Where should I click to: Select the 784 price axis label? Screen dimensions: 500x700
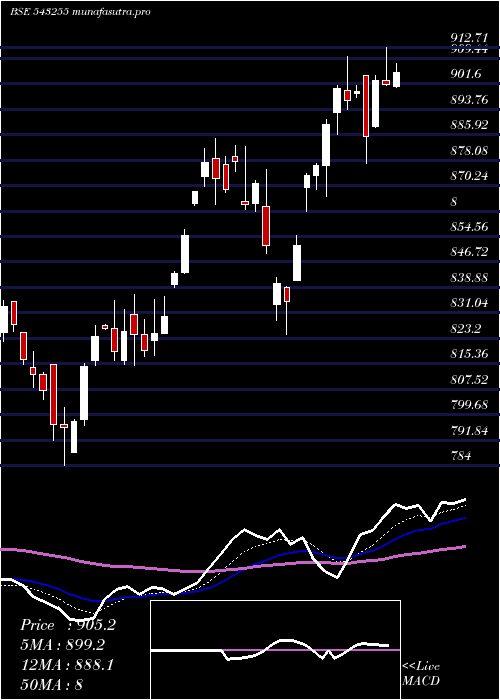461,456
